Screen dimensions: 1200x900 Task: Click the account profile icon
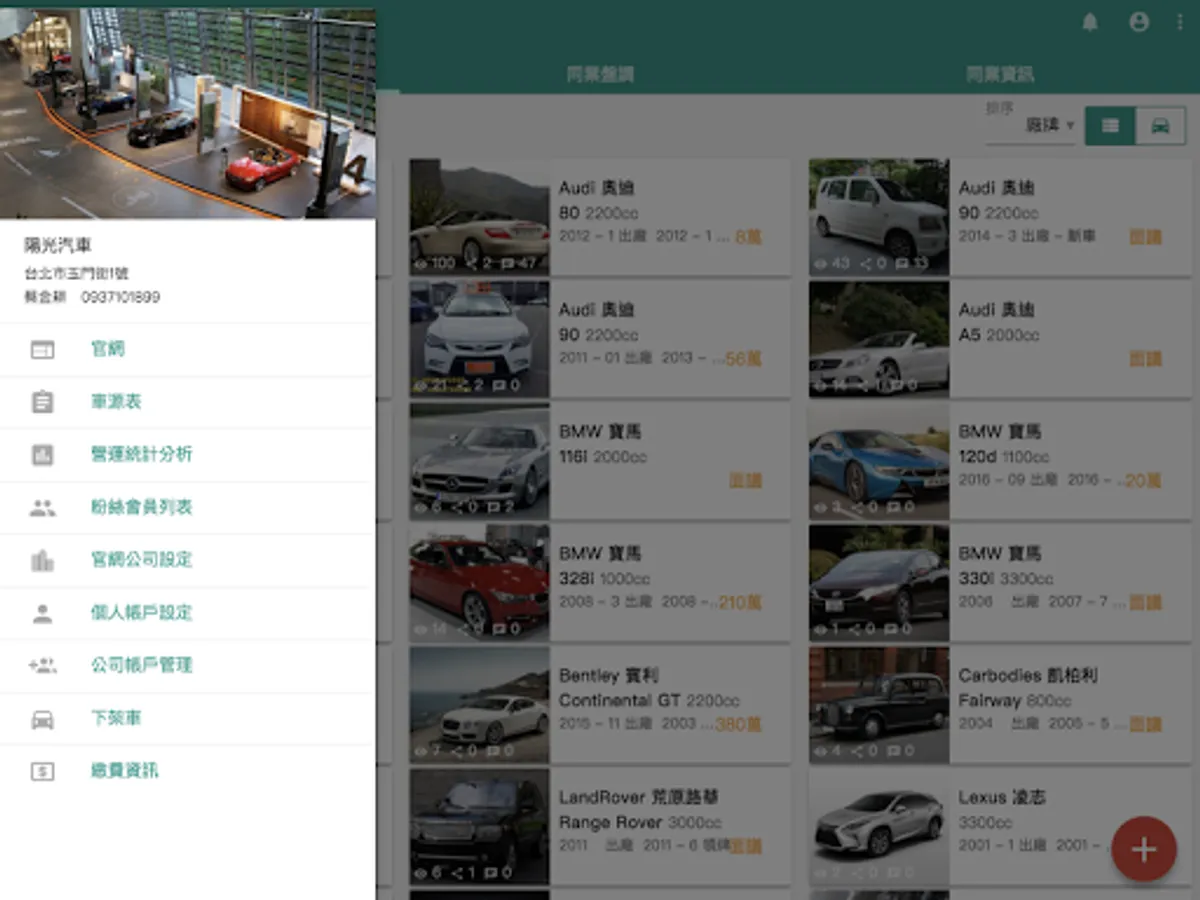pos(1139,22)
